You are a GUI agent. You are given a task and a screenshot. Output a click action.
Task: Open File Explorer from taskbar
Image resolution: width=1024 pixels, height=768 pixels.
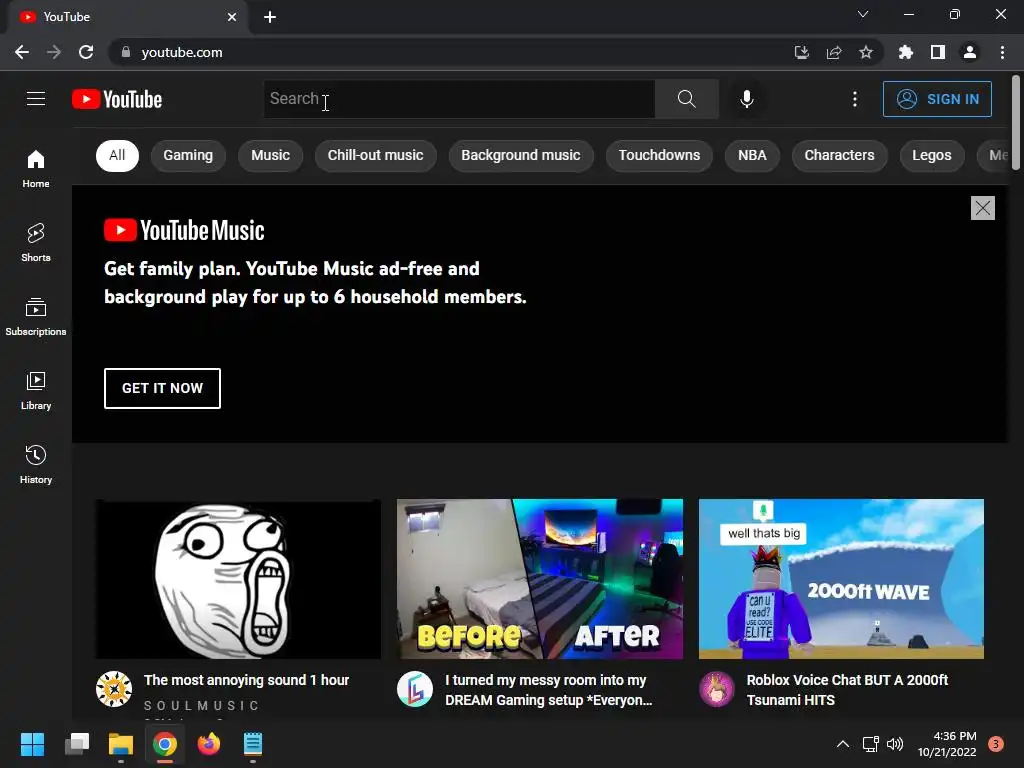121,744
